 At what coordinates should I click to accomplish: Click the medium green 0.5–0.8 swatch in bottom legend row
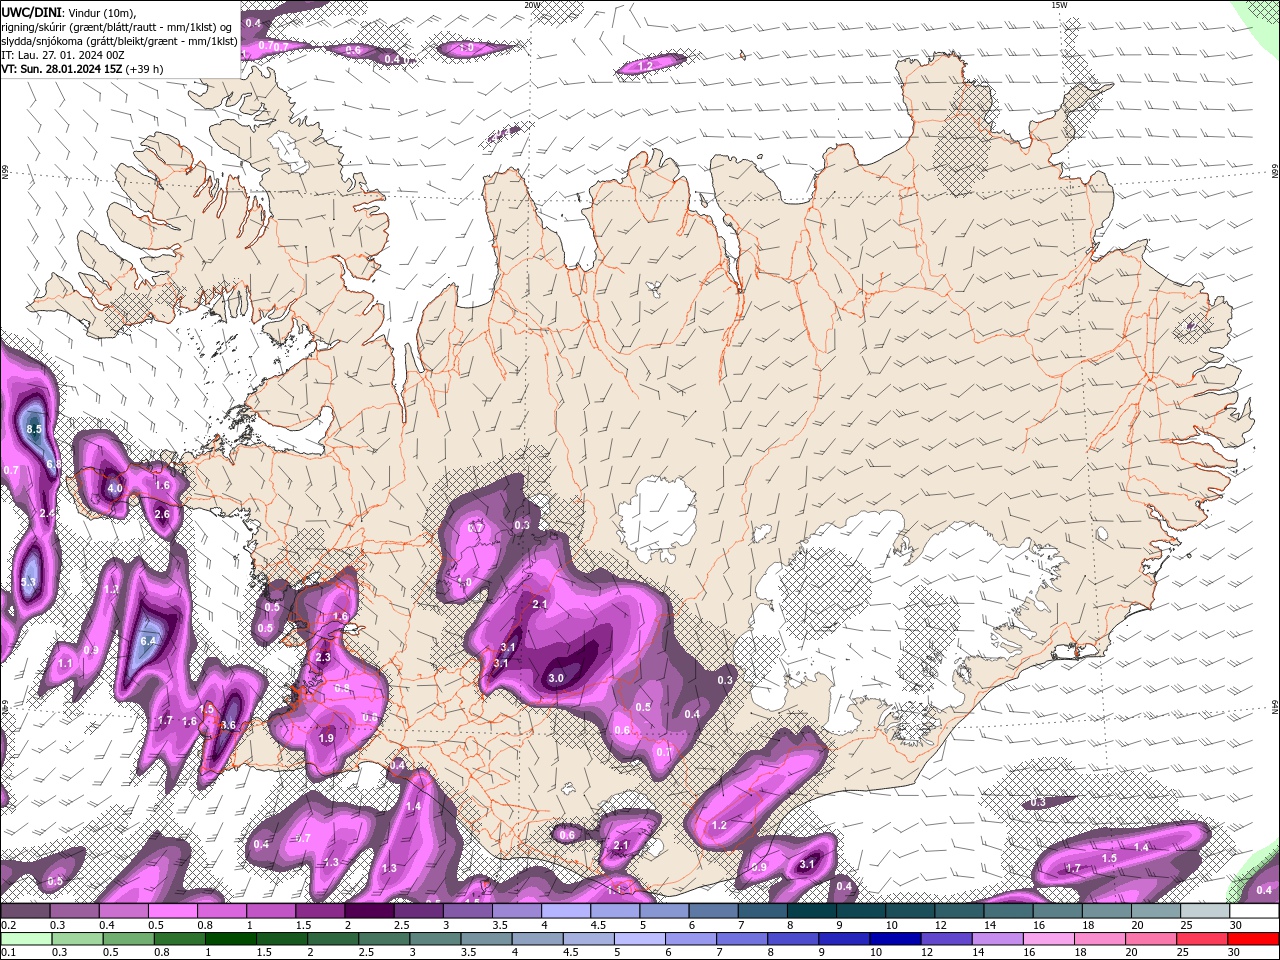(x=128, y=939)
